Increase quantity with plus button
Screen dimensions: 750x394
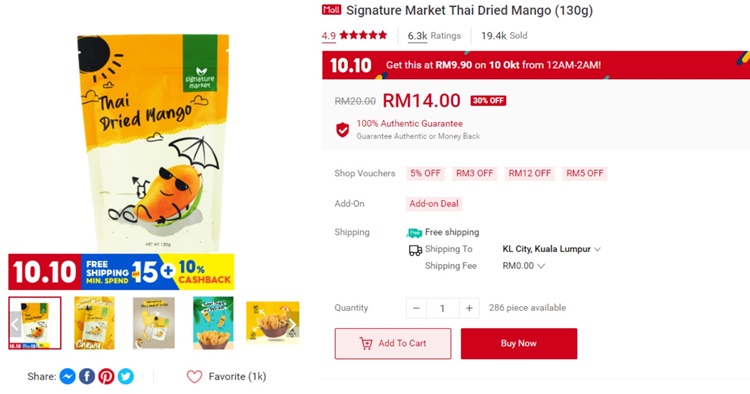coord(469,308)
